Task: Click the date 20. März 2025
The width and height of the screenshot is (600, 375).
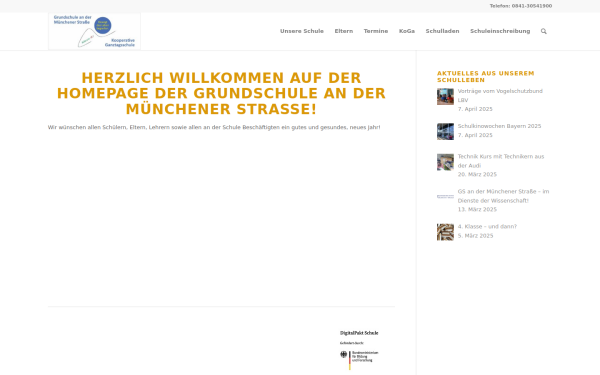Action: point(477,174)
